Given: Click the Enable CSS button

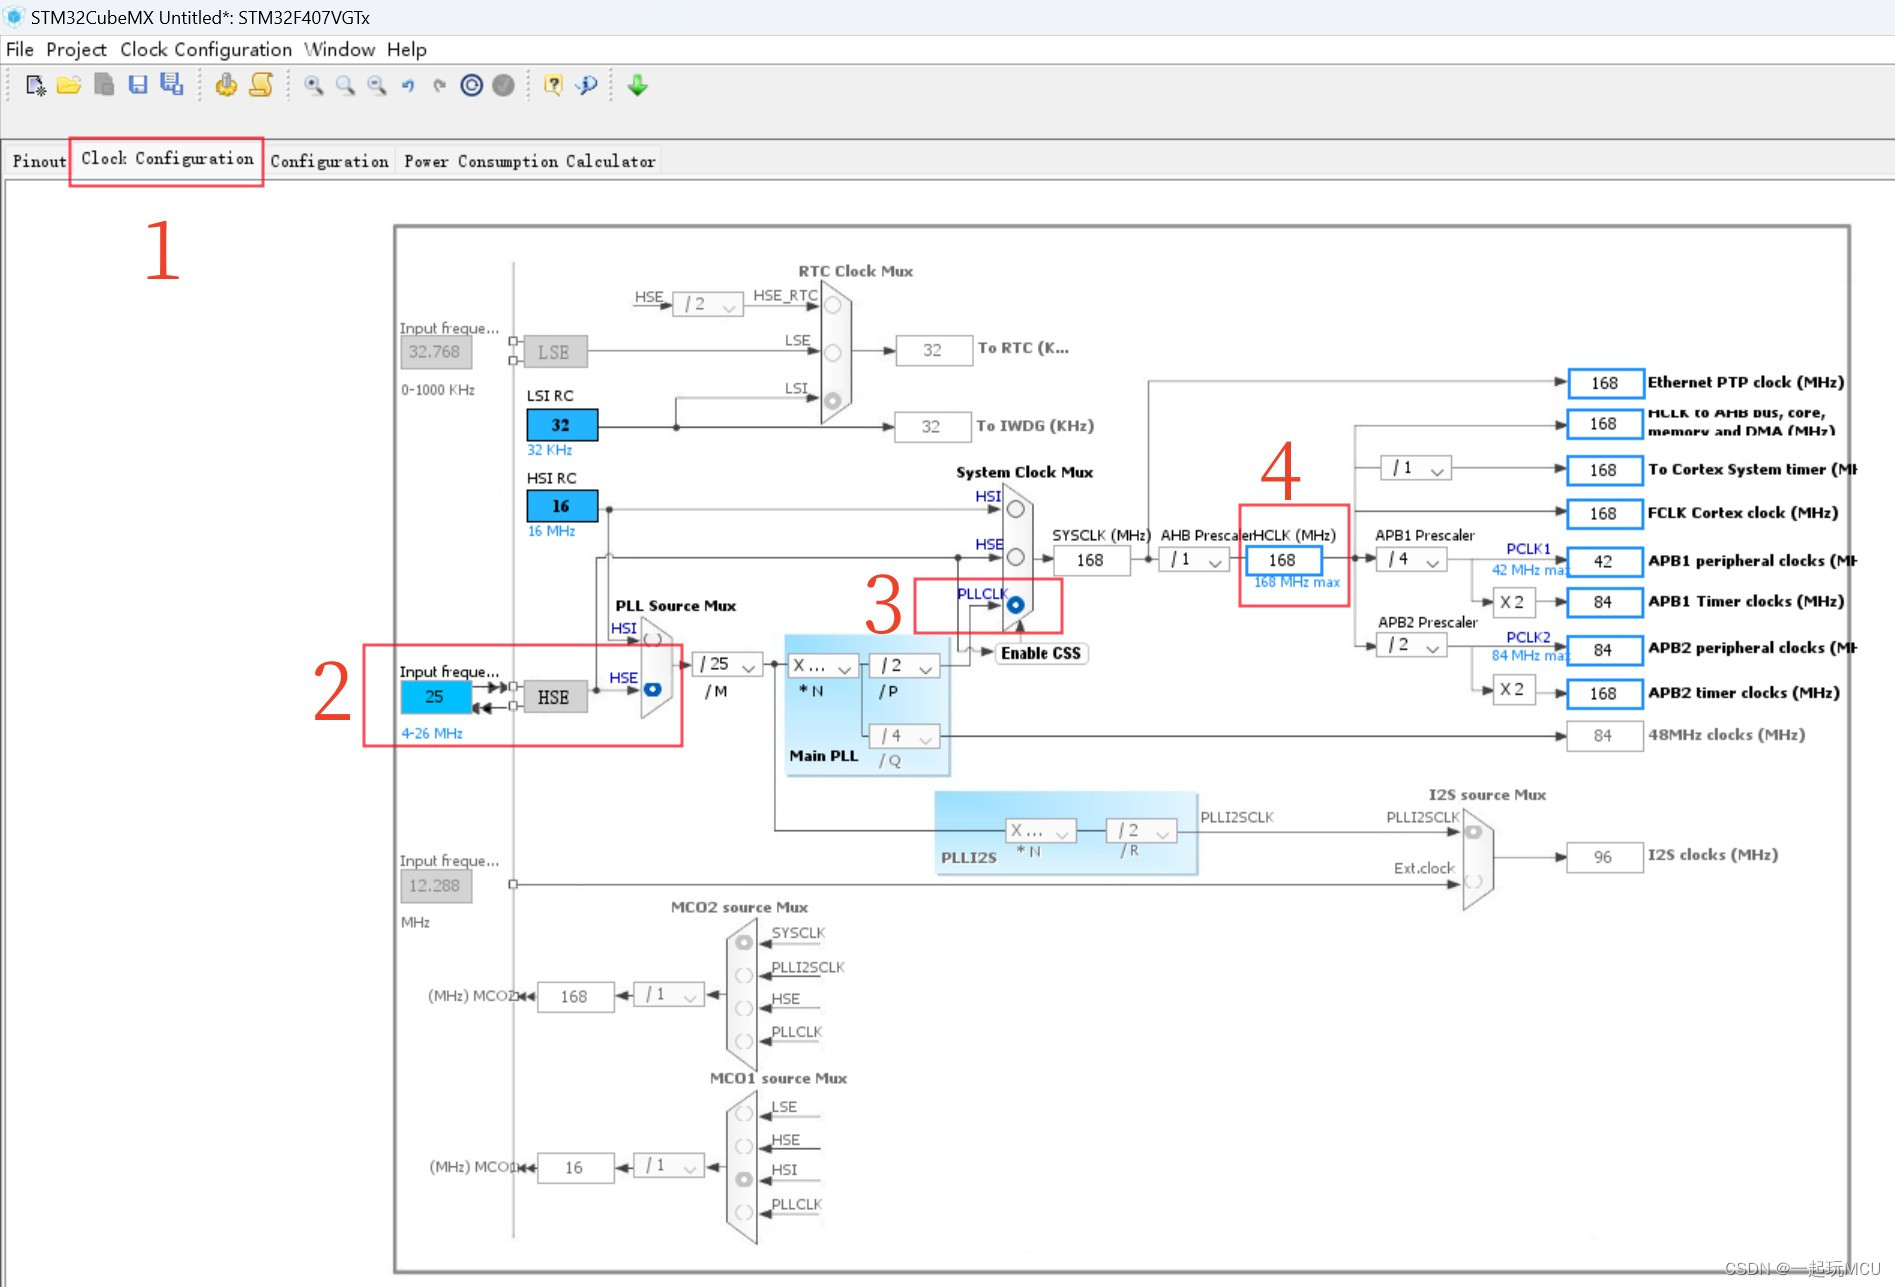Looking at the screenshot, I should (x=1041, y=653).
